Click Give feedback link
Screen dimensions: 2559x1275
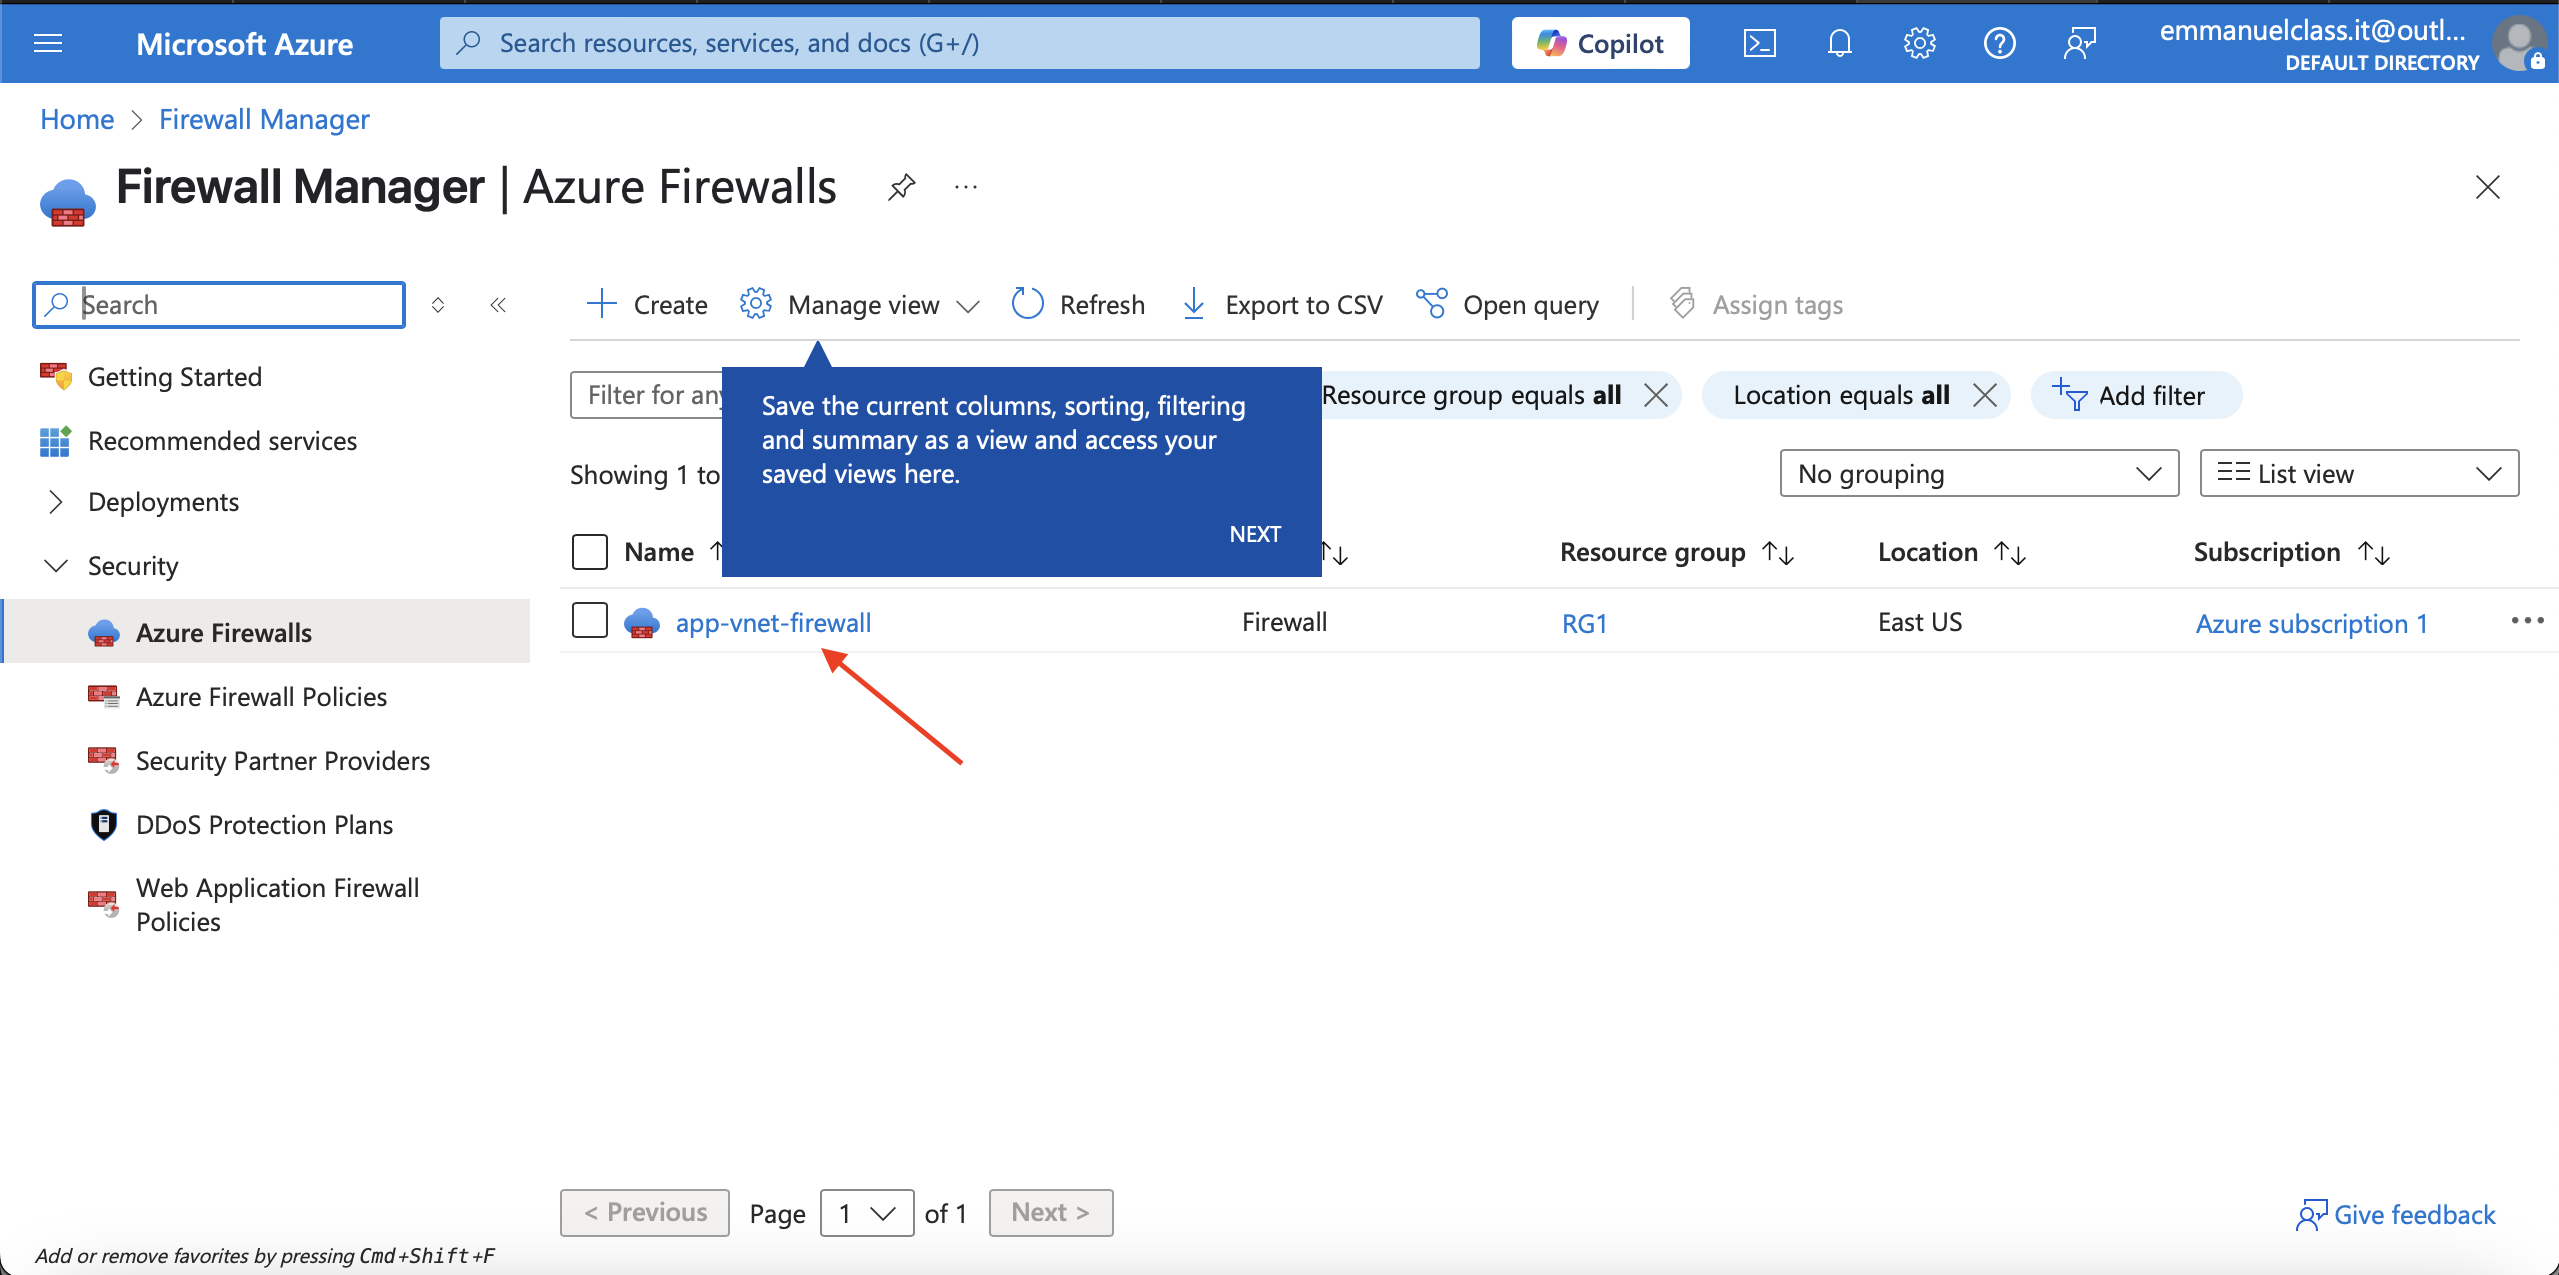click(x=2396, y=1215)
